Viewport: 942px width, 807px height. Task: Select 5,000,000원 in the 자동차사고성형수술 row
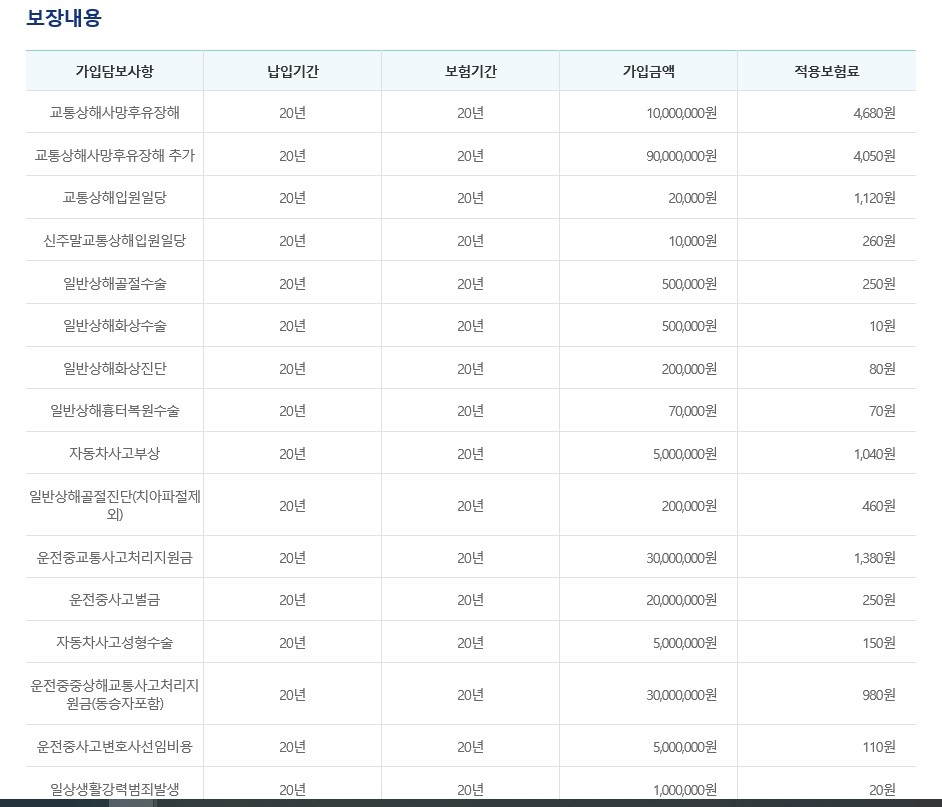pos(685,643)
